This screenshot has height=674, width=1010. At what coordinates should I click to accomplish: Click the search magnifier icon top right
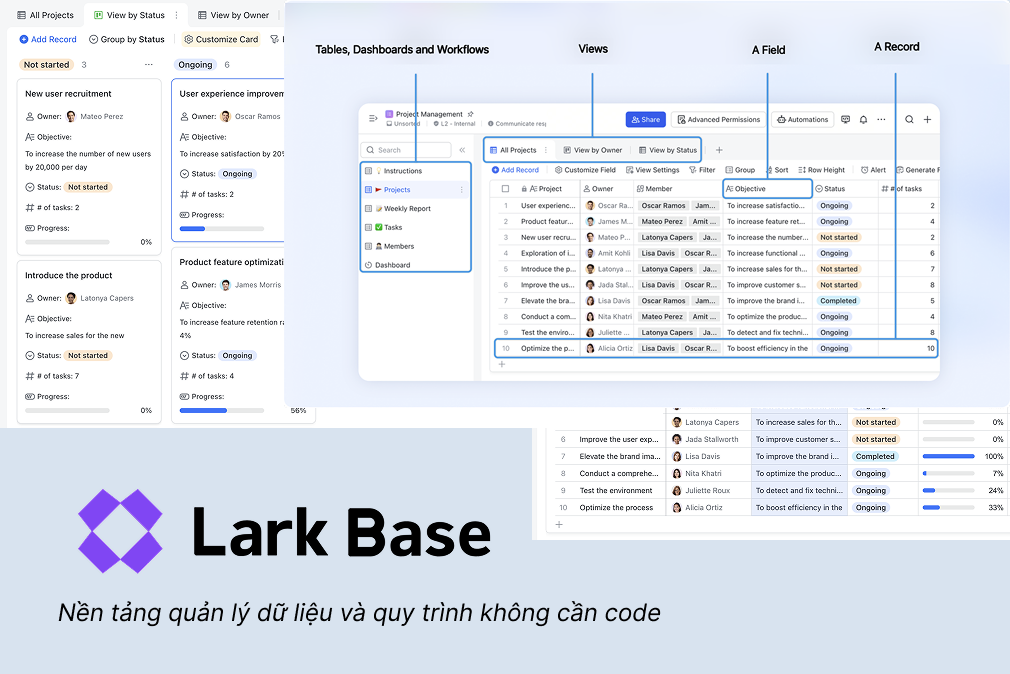pyautogui.click(x=908, y=119)
